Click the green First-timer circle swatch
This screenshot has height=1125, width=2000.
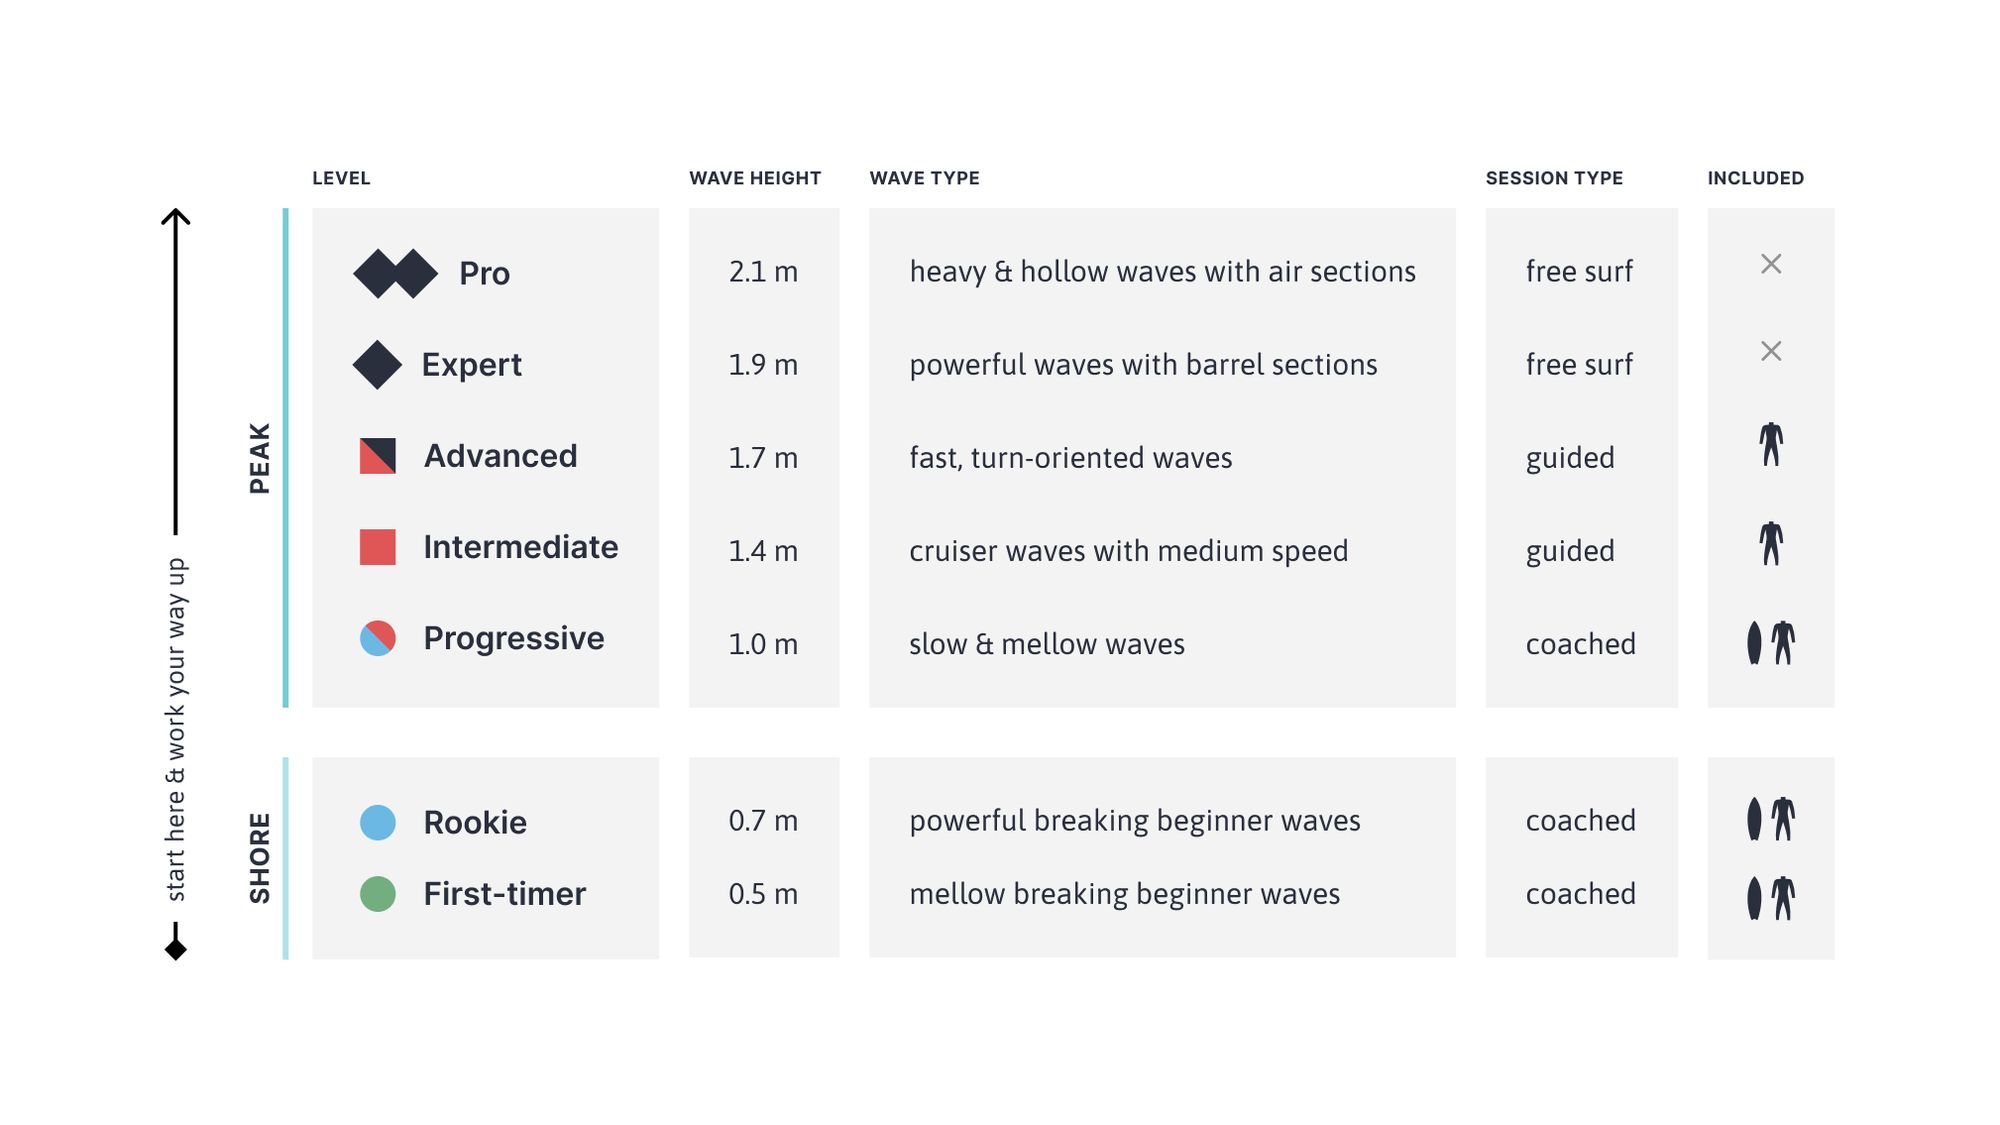click(x=377, y=894)
